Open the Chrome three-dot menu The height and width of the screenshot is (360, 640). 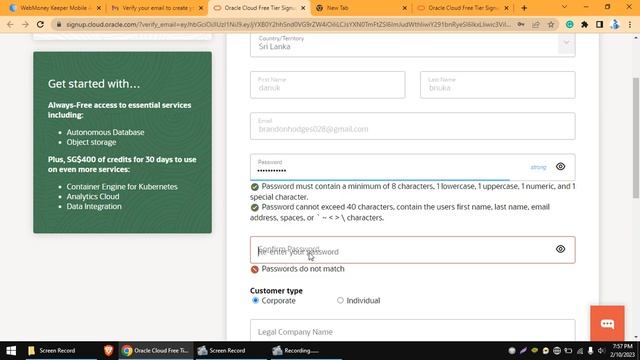click(x=630, y=24)
